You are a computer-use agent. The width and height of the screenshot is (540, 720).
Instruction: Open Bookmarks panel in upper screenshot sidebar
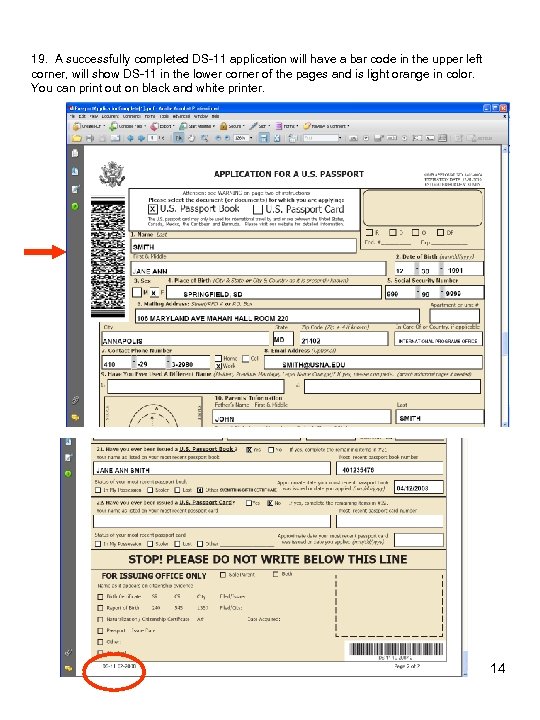coord(75,171)
